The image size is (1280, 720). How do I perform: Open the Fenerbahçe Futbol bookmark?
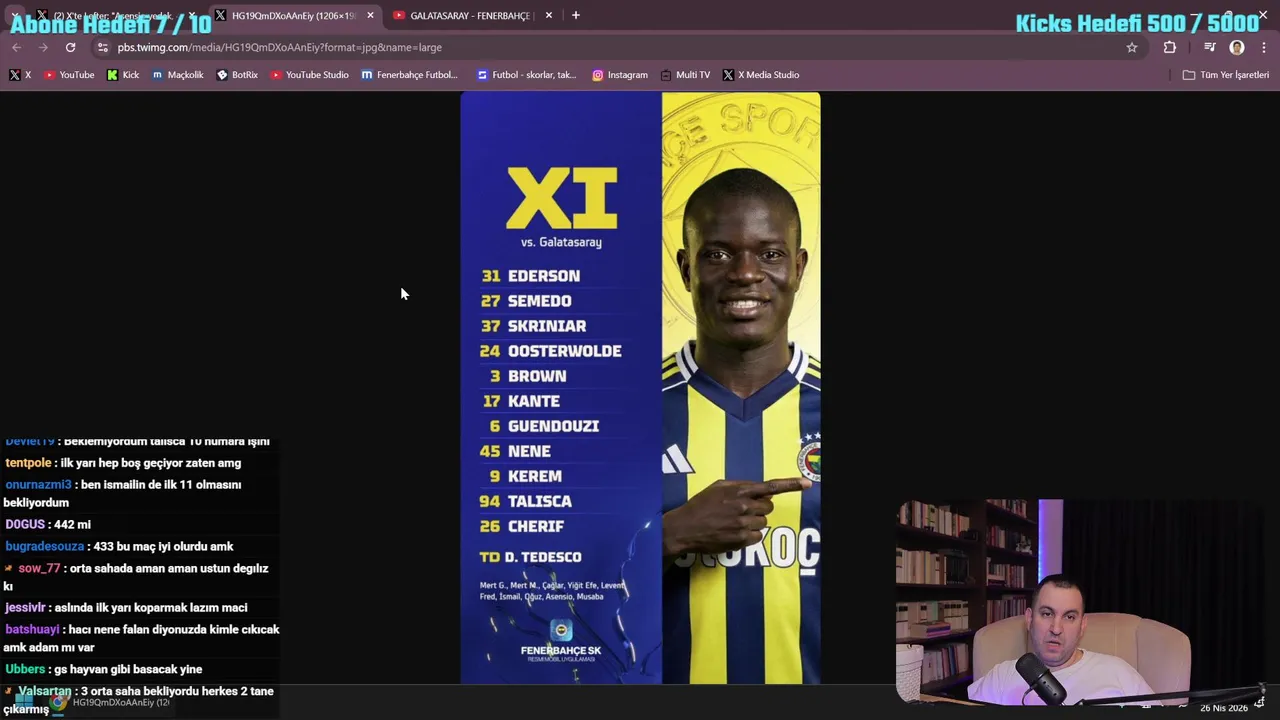409,75
